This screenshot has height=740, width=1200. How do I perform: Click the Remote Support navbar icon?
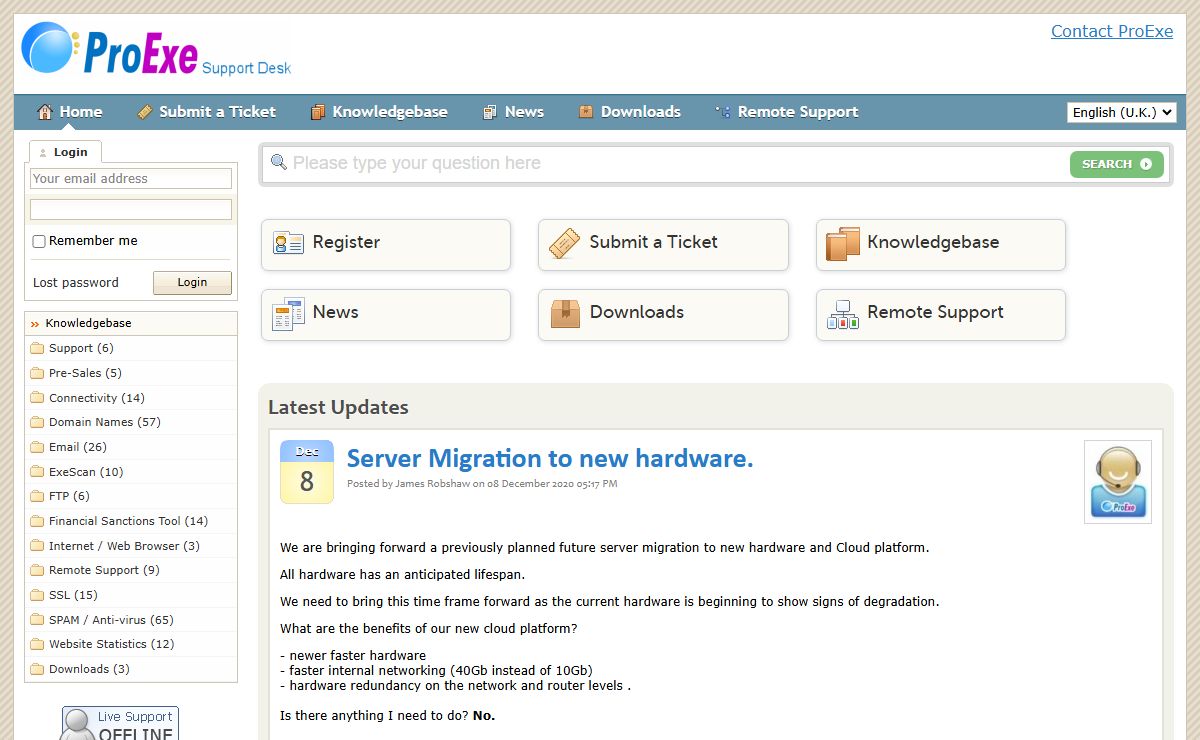tap(723, 112)
